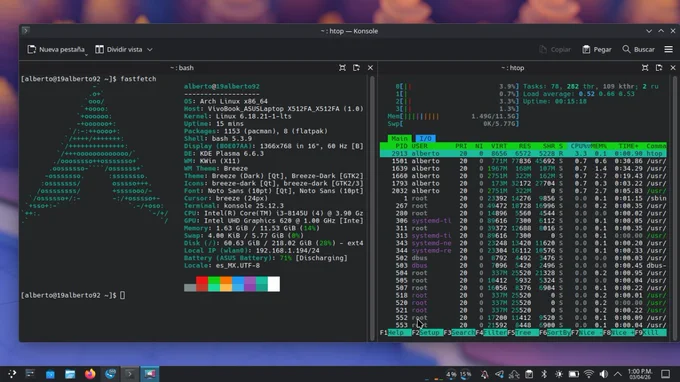Viewport: 680px width, 382px height.
Task: Open the KDE application launcher
Action: (12, 374)
